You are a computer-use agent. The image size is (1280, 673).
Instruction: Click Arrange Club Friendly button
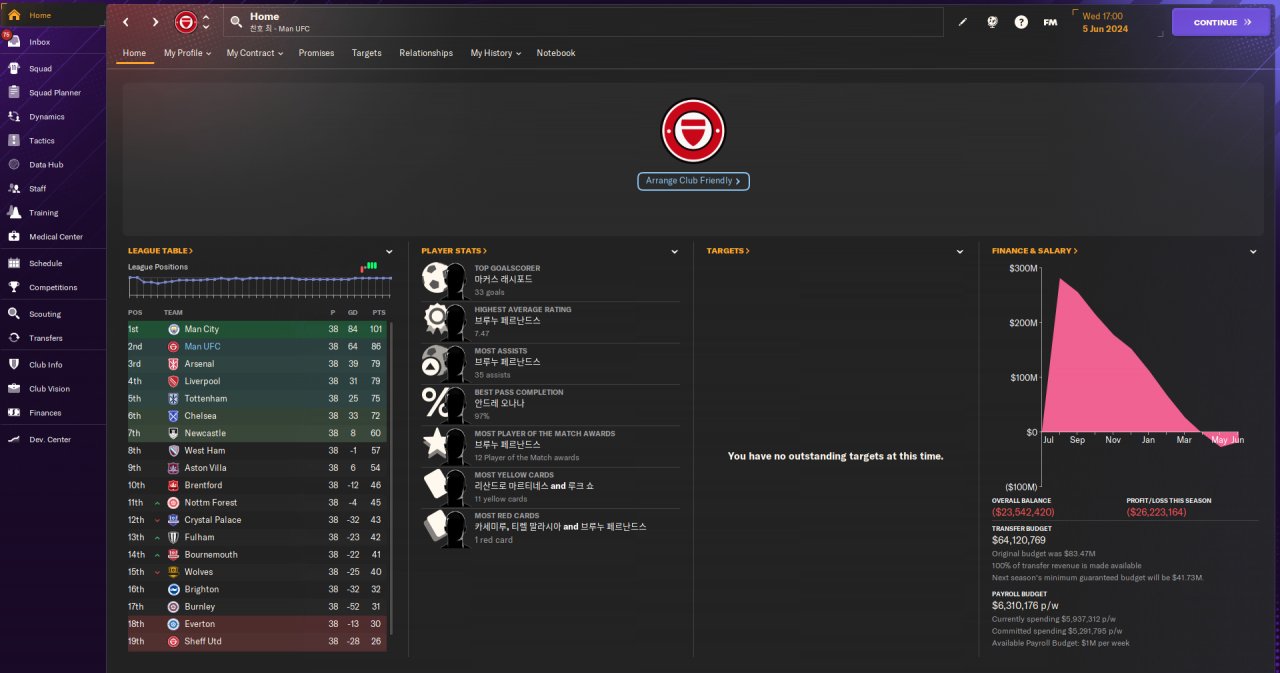point(693,181)
